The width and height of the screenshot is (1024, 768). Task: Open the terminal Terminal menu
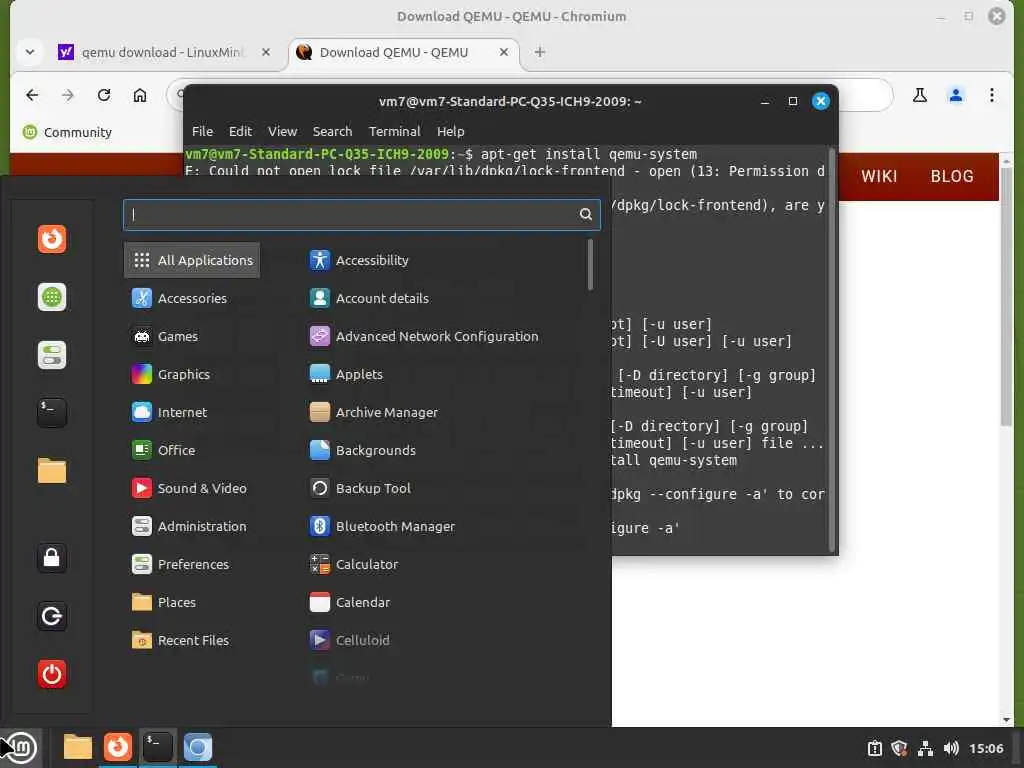(x=394, y=131)
